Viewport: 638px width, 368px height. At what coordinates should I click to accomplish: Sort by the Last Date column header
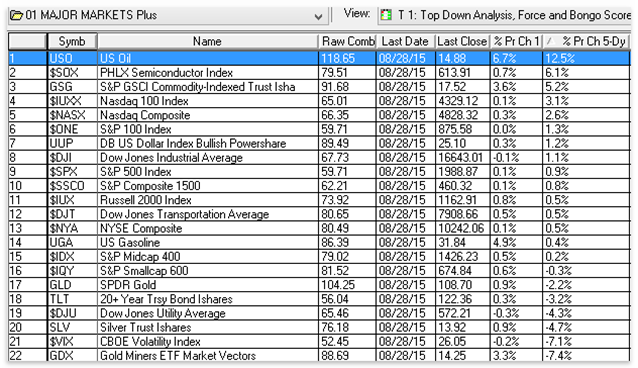click(x=406, y=41)
